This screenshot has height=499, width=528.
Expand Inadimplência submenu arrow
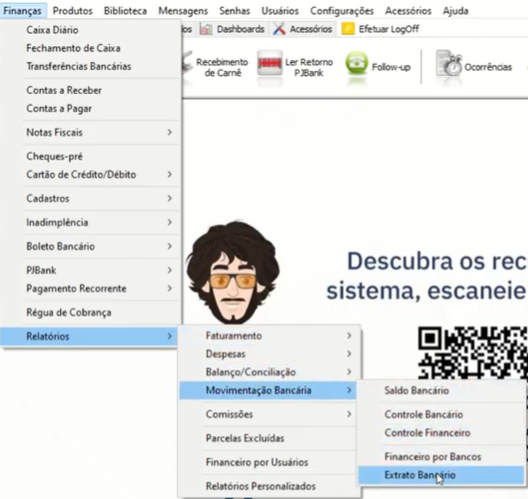click(170, 222)
